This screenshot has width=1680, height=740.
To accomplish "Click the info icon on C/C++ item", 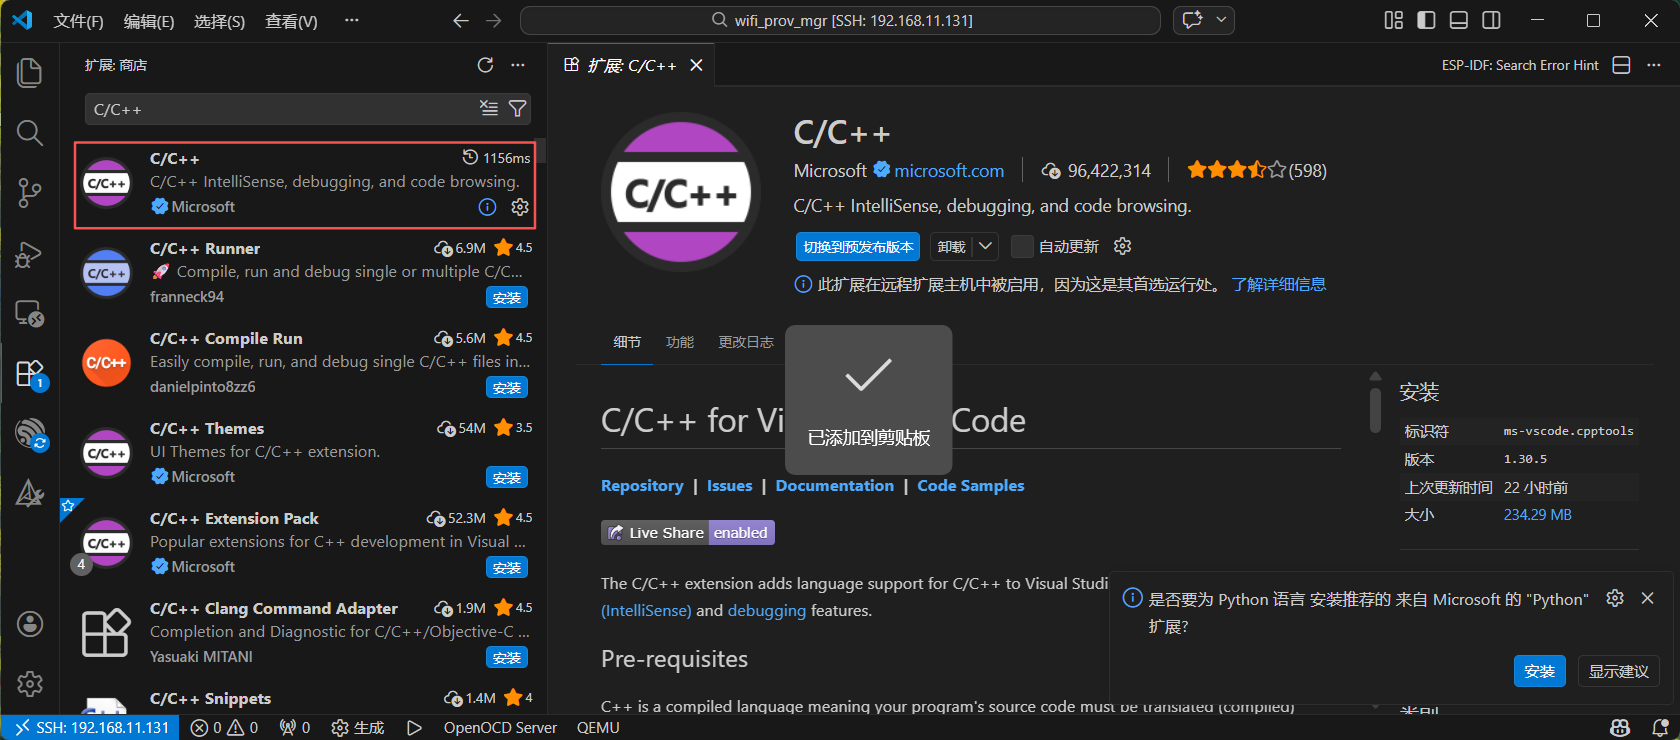I will click(x=487, y=207).
